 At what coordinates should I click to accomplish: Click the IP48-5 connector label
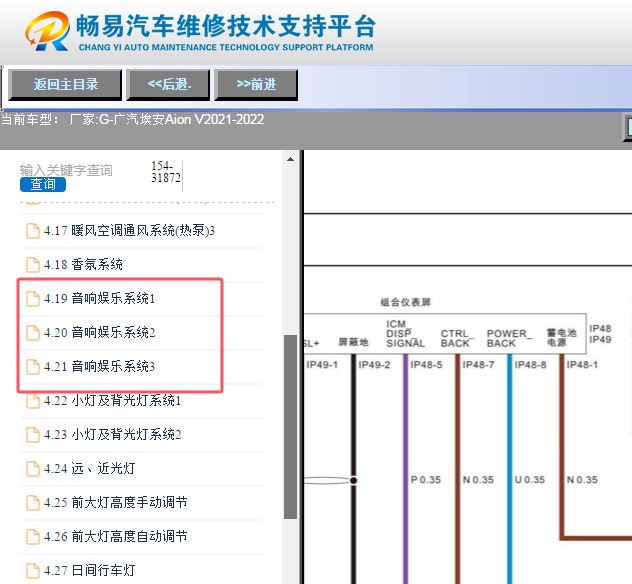coord(426,365)
